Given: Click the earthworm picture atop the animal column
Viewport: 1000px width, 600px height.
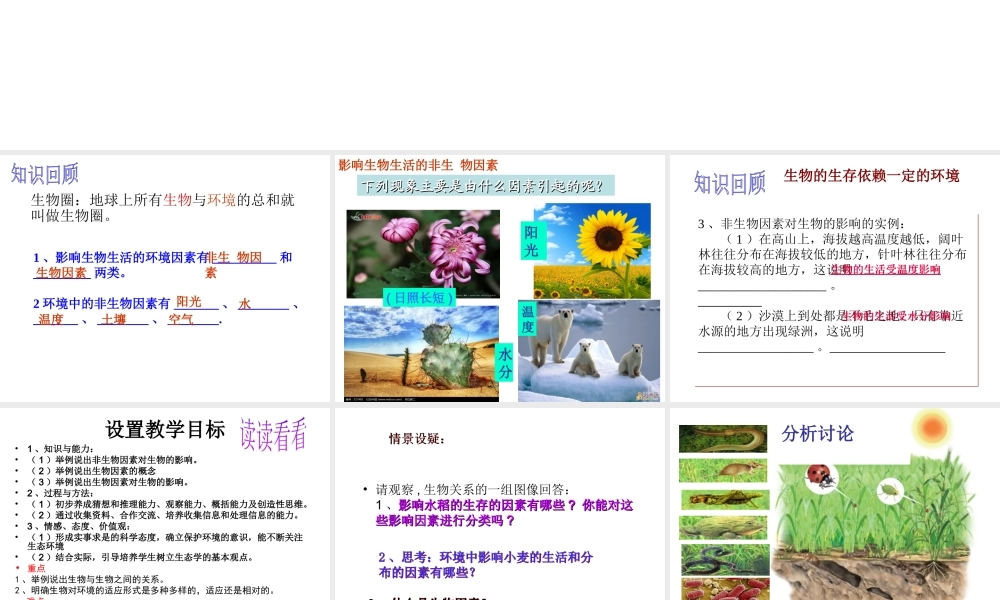Looking at the screenshot, I should click(723, 439).
